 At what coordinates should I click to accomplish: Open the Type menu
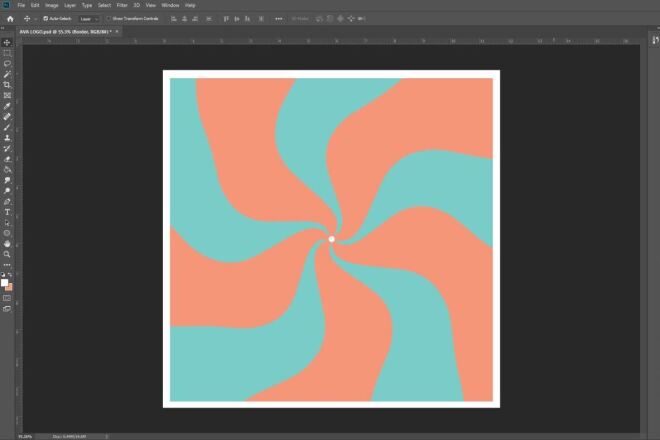[x=87, y=5]
